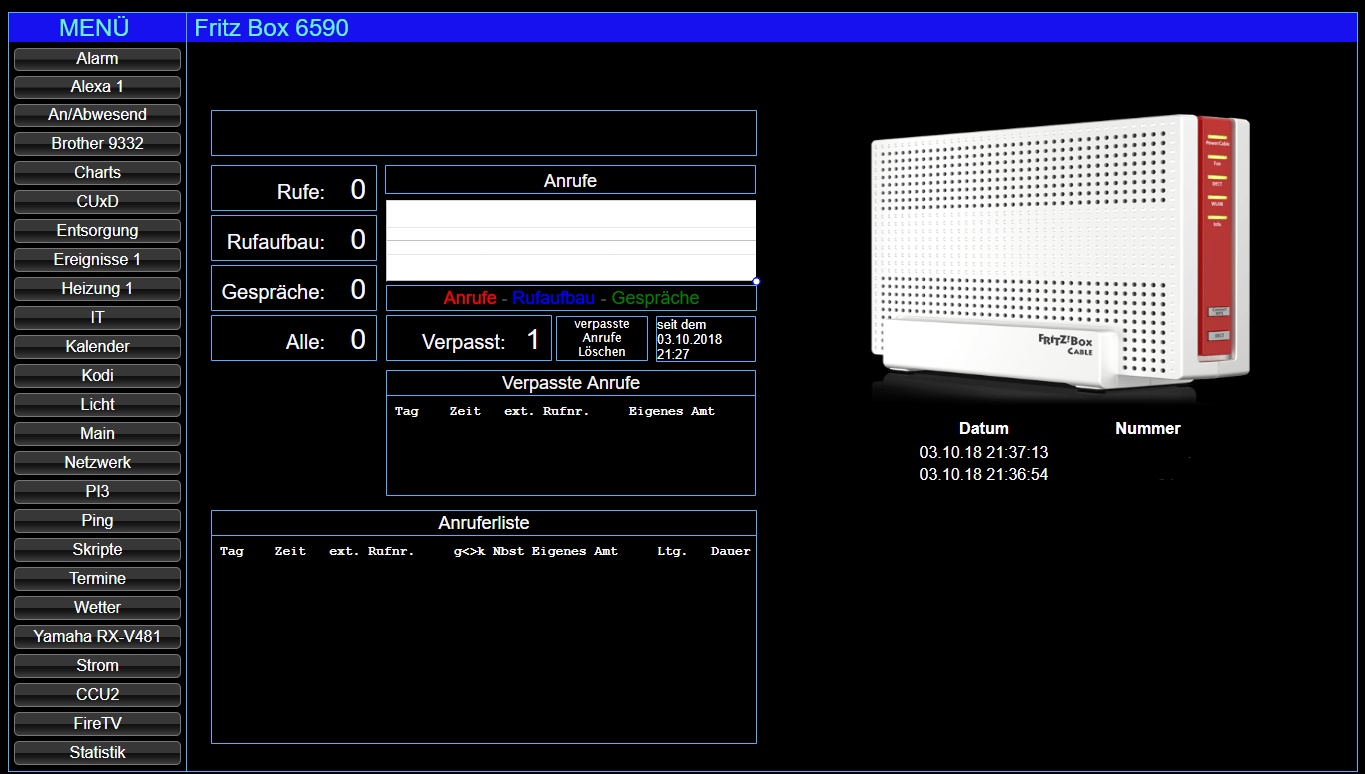Screen dimensions: 1365x774
Task: Open the Statistik page
Action: (x=97, y=753)
